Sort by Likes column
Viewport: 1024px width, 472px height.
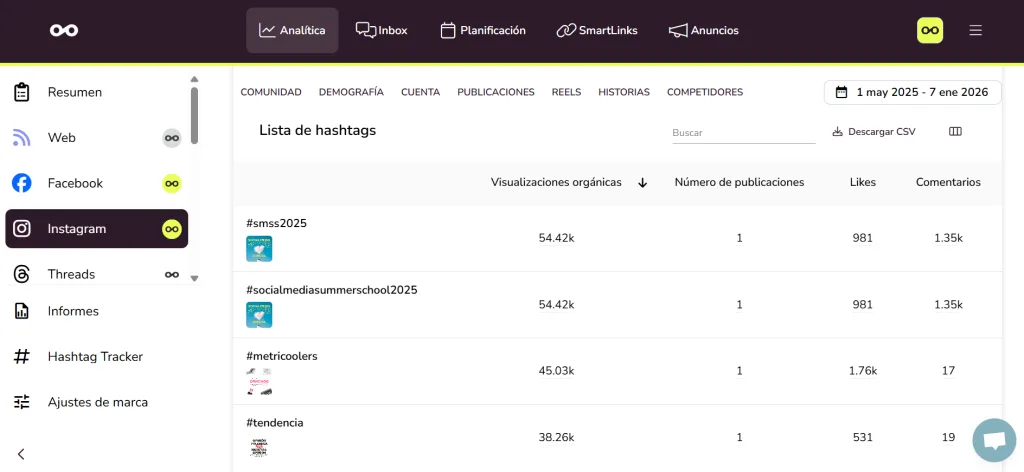point(863,183)
